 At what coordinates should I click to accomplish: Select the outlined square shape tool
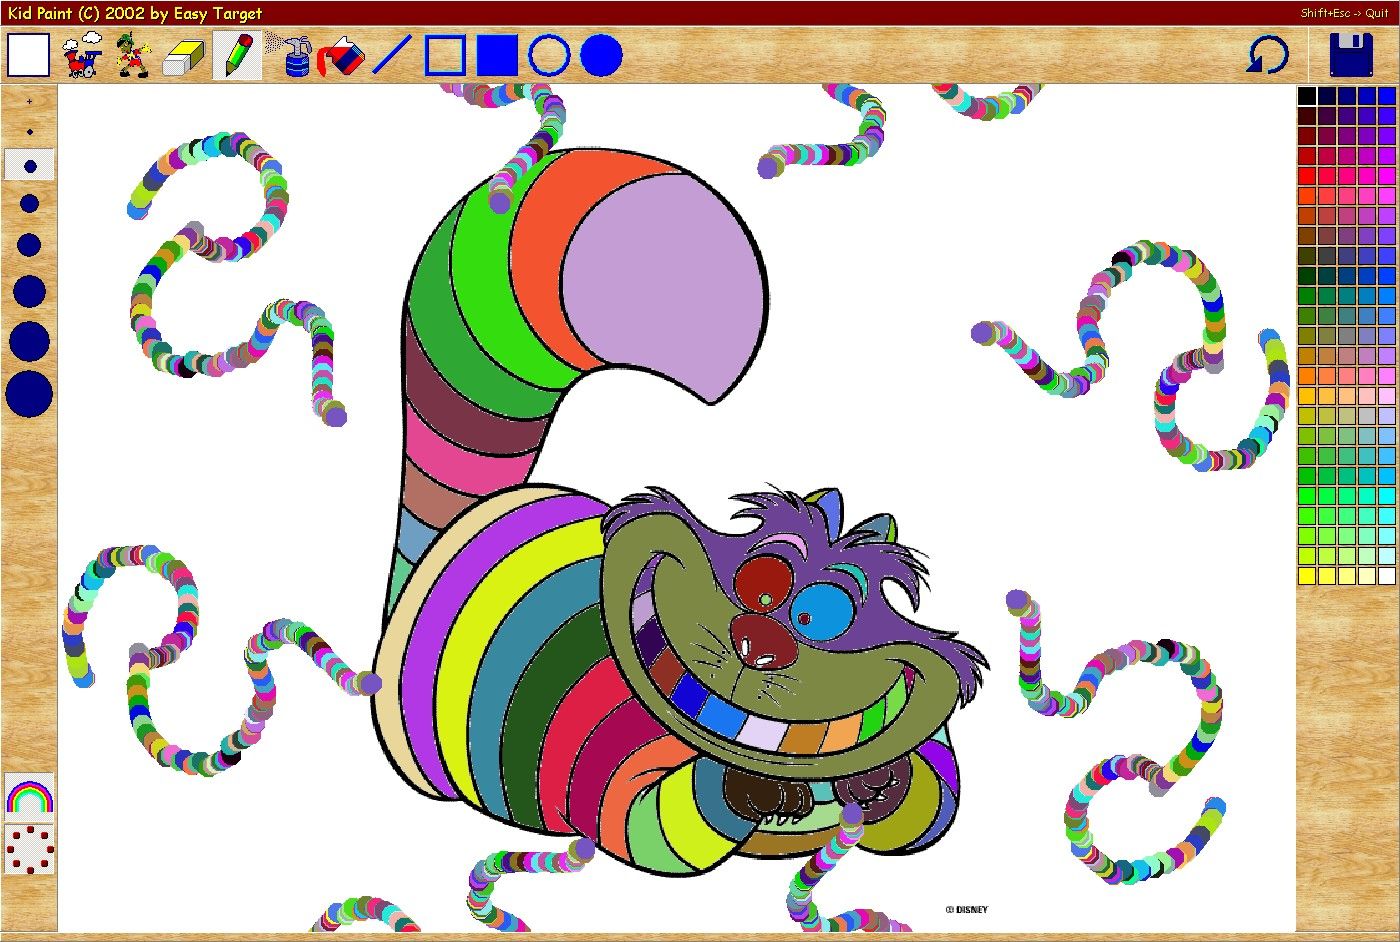point(445,55)
